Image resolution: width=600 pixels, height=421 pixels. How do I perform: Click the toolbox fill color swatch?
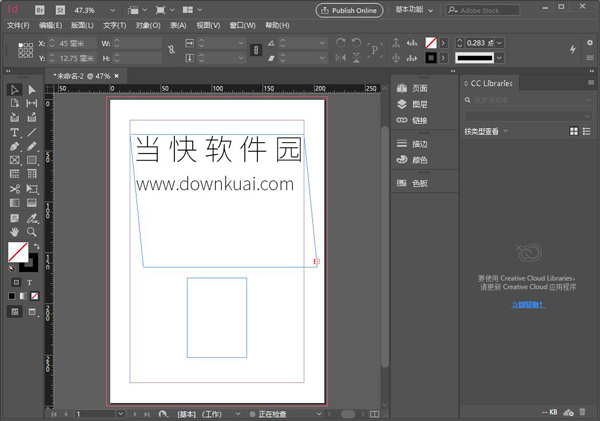coord(18,252)
